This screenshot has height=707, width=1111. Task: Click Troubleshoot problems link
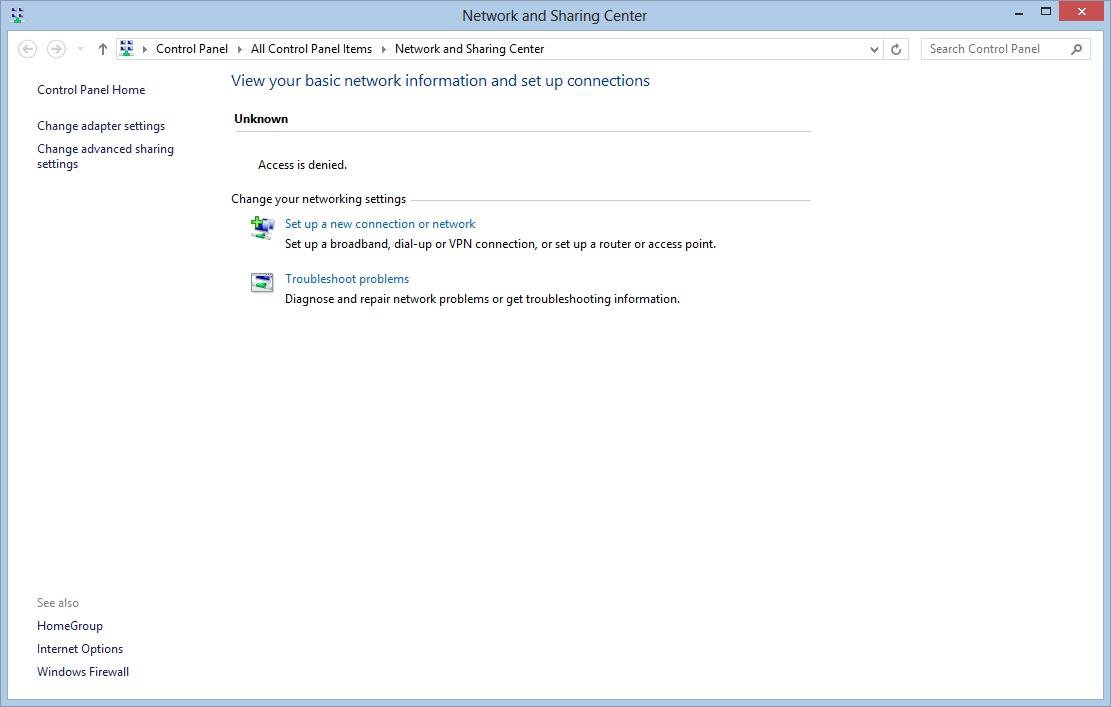coord(346,279)
